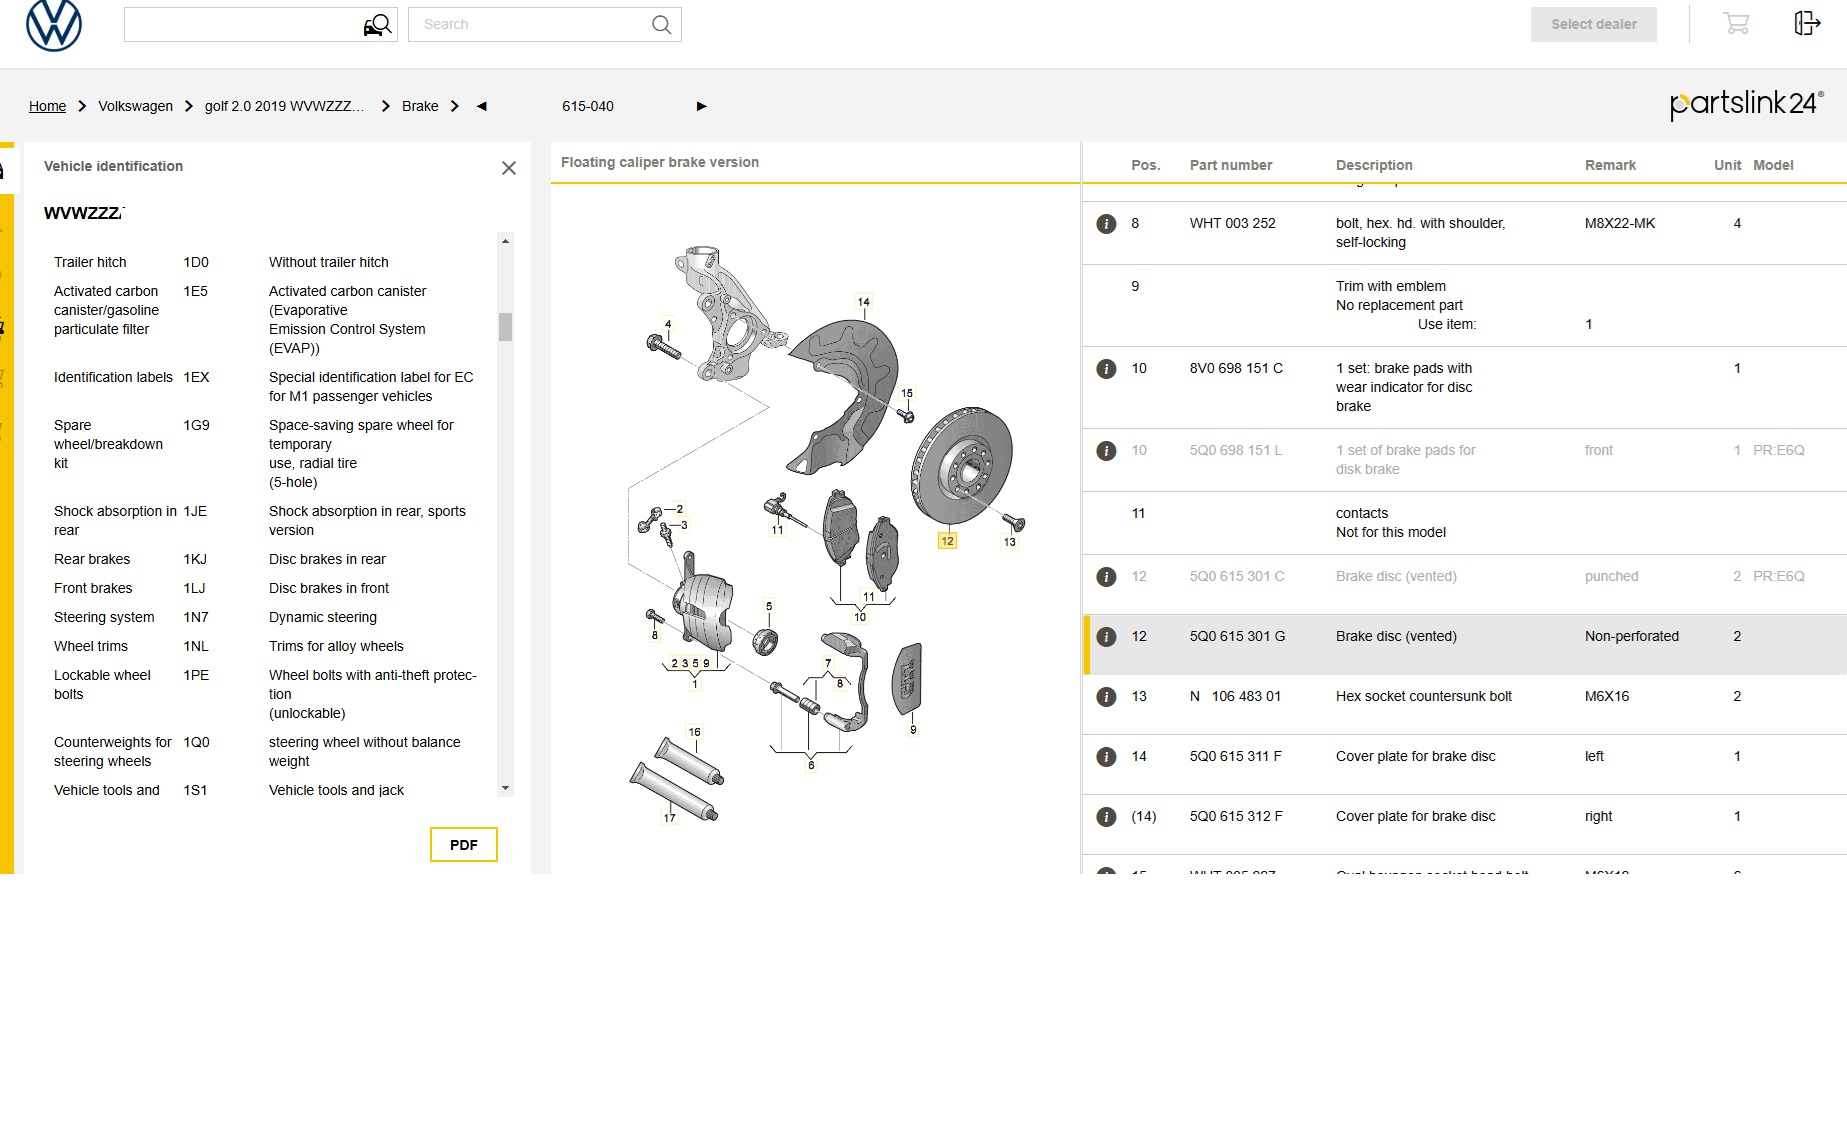1847x1125 pixels.
Task: Click the partslink24 logo
Action: (x=1746, y=104)
